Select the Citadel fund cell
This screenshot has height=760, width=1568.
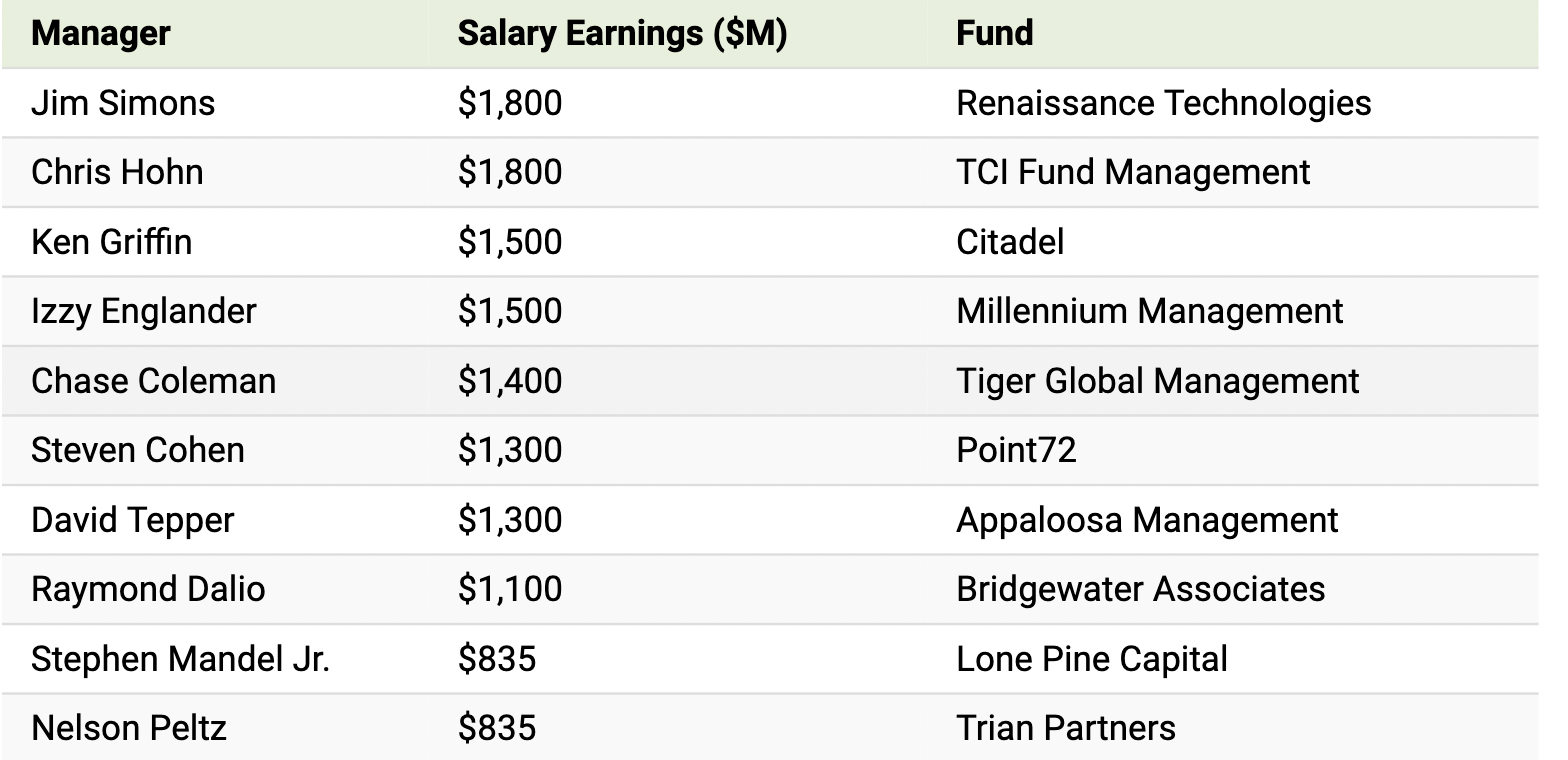1010,242
